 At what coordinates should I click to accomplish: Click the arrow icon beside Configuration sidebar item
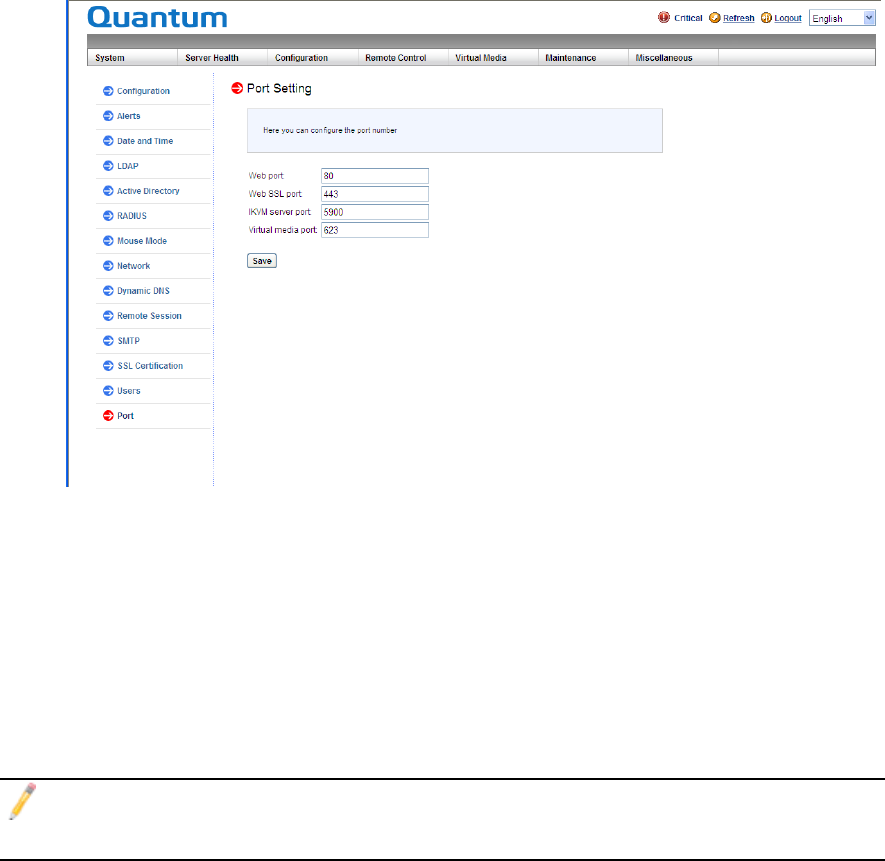108,91
